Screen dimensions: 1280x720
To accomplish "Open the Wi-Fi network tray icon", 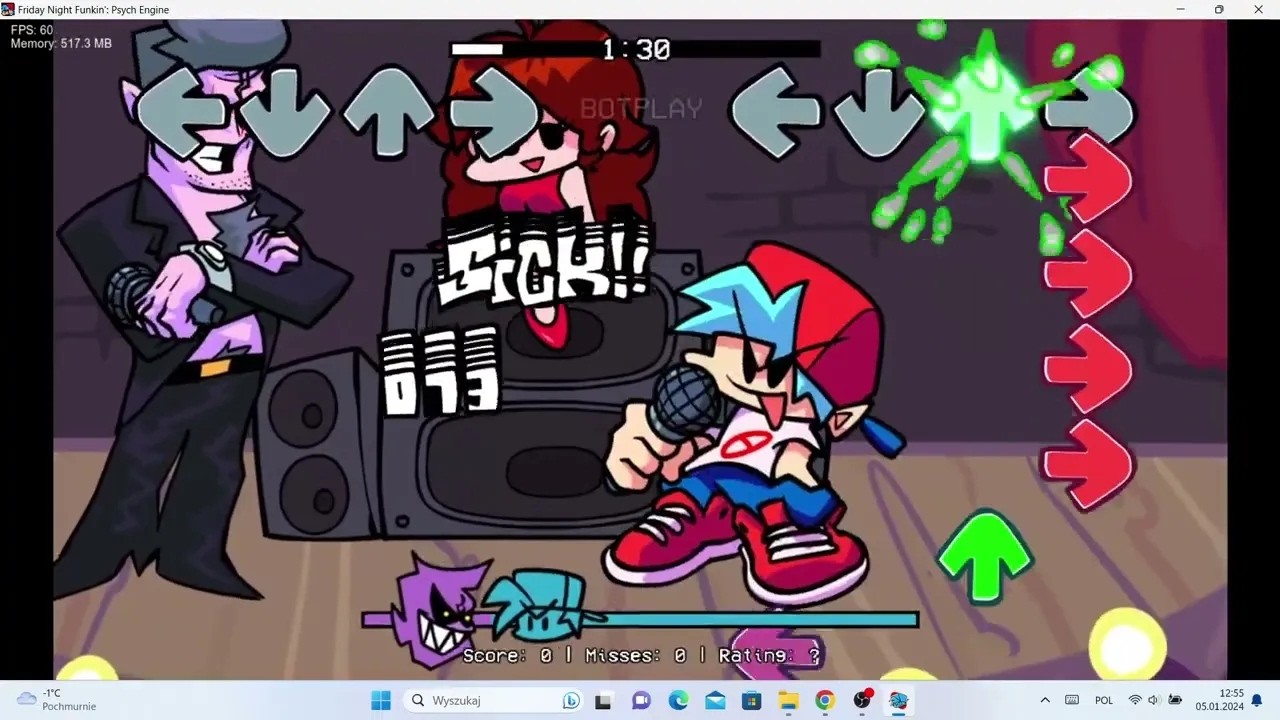I will [x=1135, y=701].
